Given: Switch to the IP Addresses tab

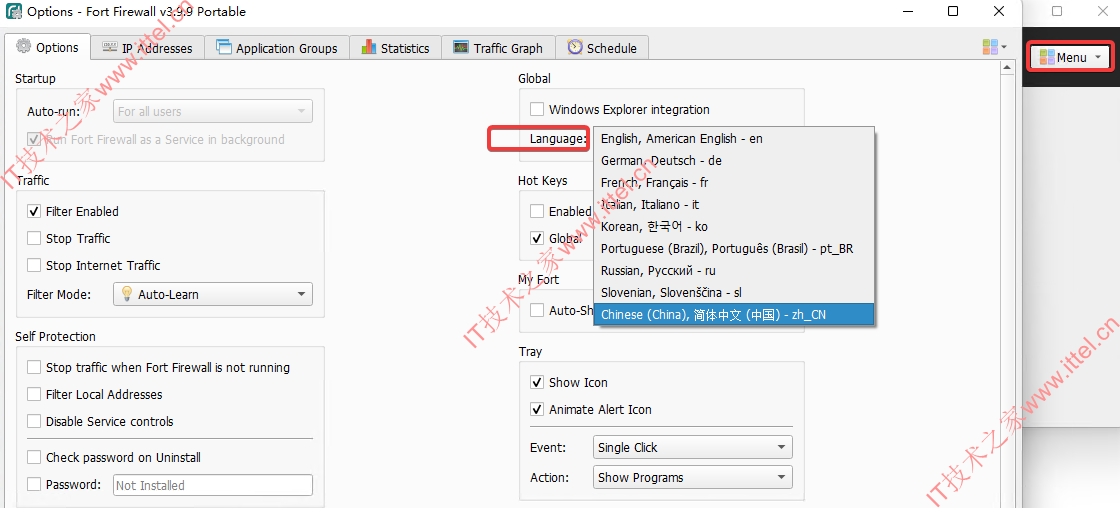Looking at the screenshot, I should click(x=147, y=48).
